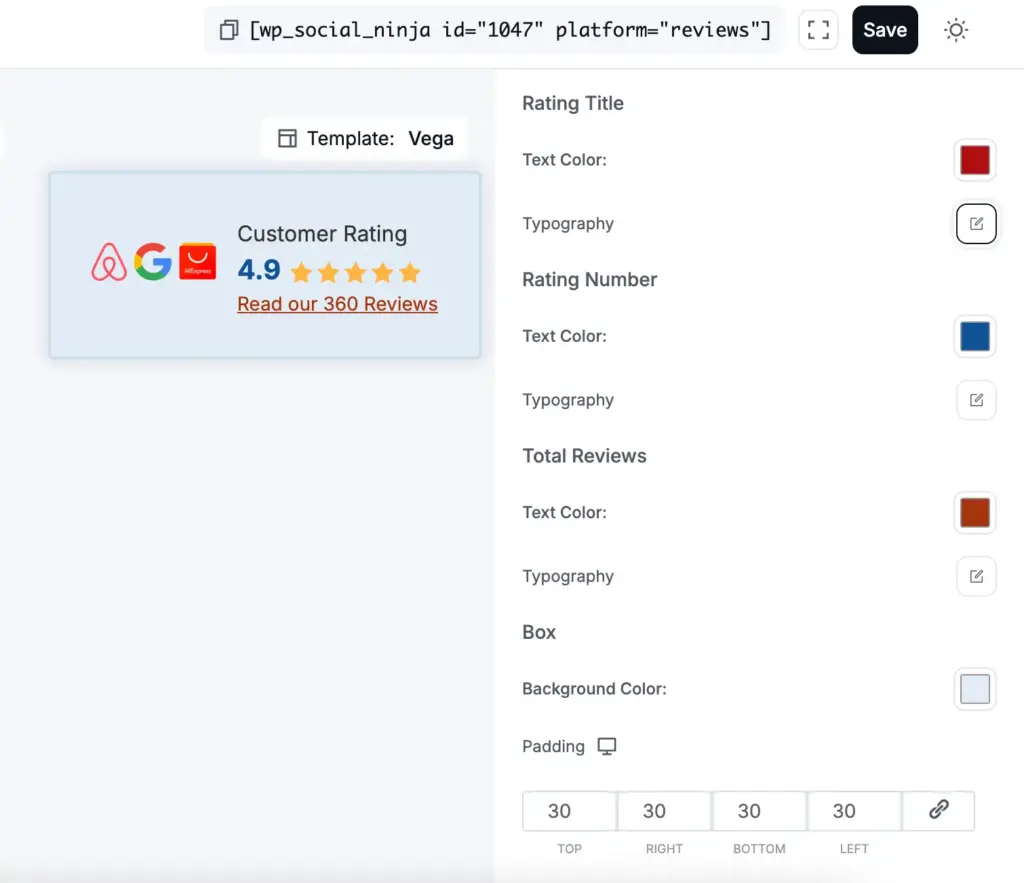1024x883 pixels.
Task: Click the Google logo in preview
Action: [x=153, y=262]
